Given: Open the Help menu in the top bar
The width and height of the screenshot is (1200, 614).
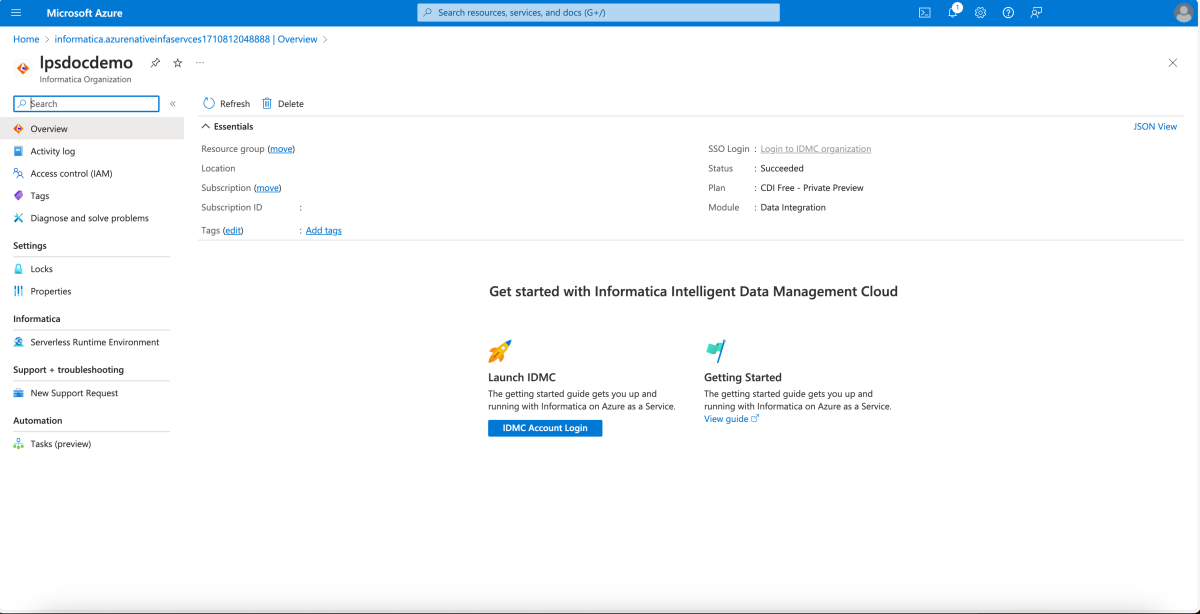Looking at the screenshot, I should (1006, 12).
